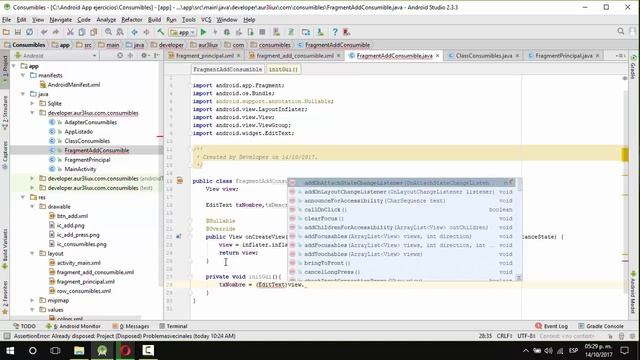Choose callOnClick() from autocomplete list
Viewport: 640px width, 360px height.
coord(402,210)
